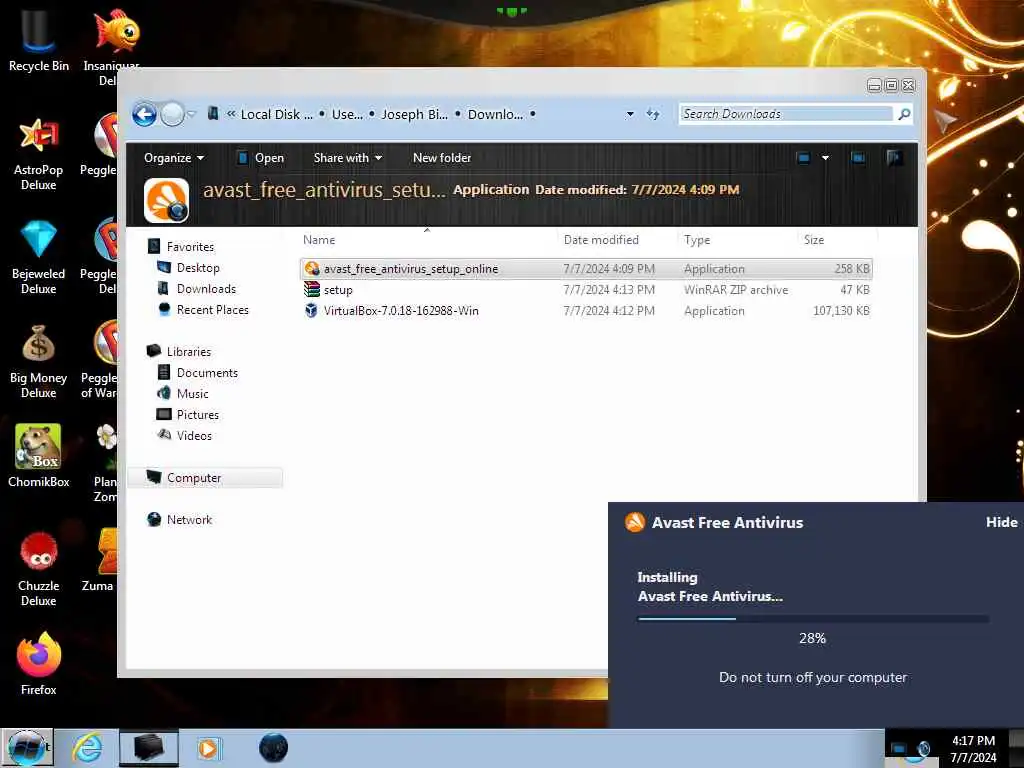Click New folder in the toolbar

(x=441, y=157)
